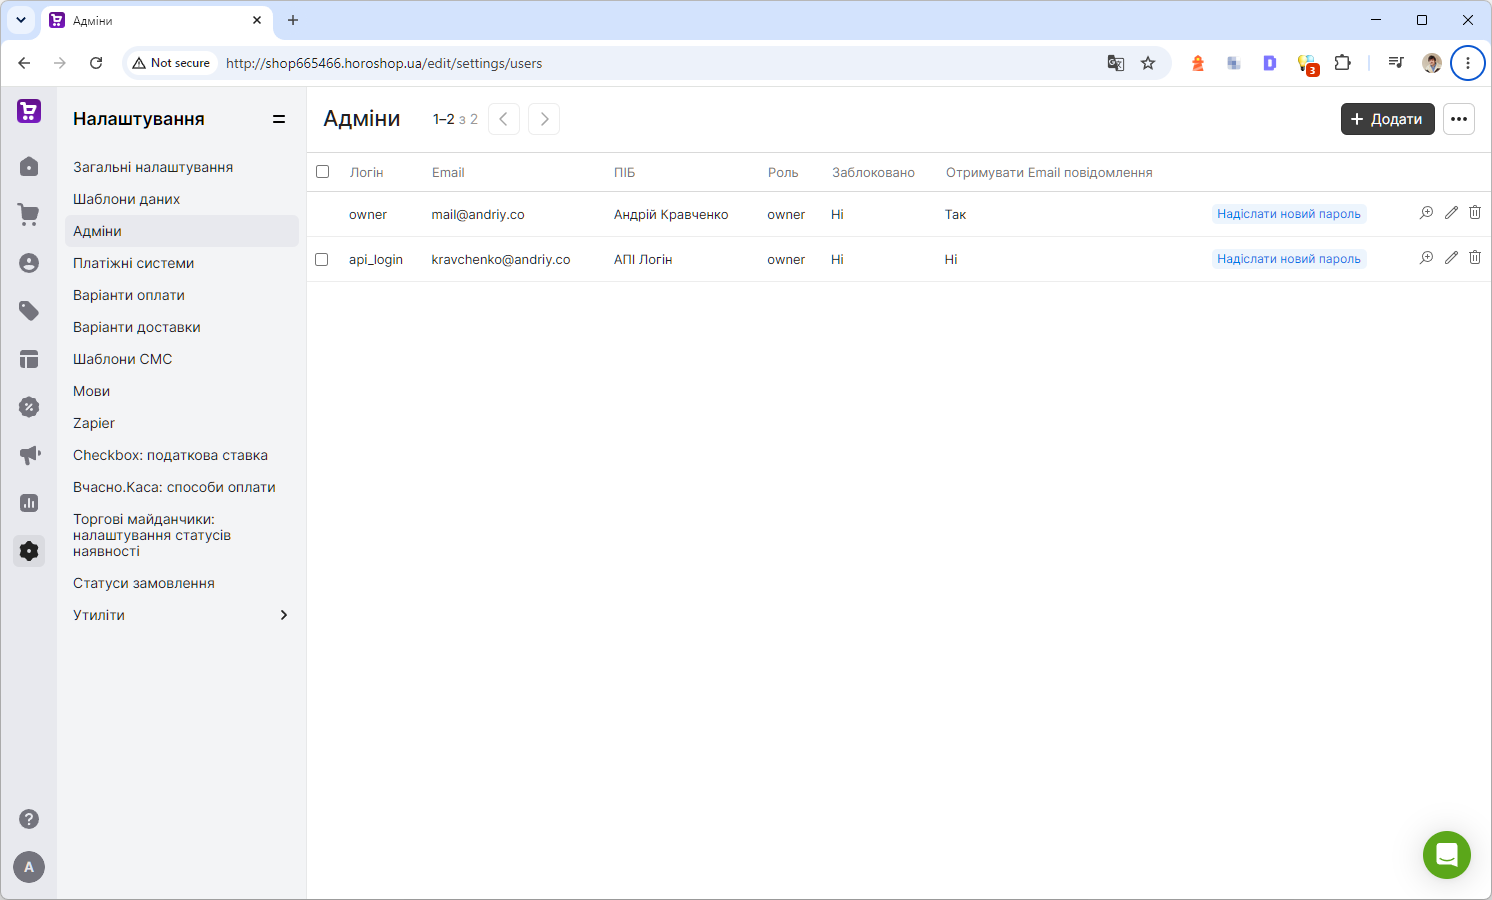Delete the api_login admin with trash icon
Screen dimensions: 1492x900
[1475, 258]
